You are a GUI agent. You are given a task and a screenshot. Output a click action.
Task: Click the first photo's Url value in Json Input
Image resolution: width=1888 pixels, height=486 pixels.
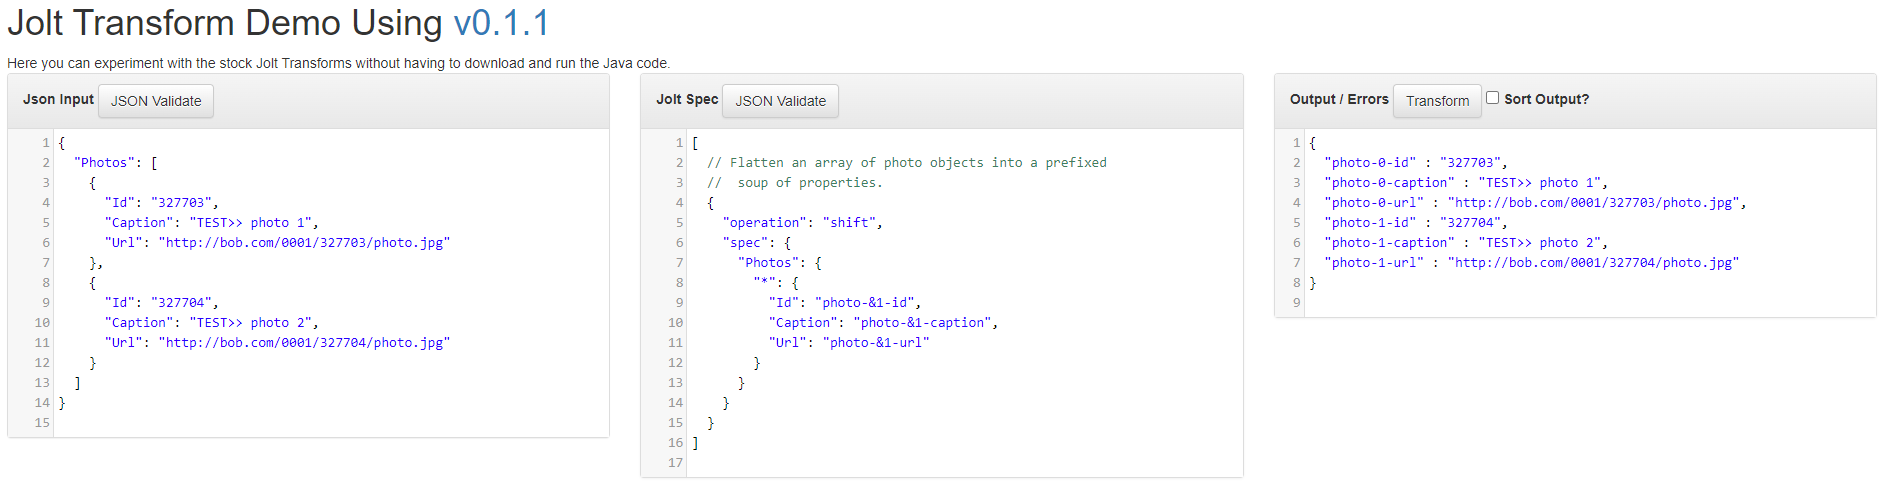pyautogui.click(x=304, y=243)
